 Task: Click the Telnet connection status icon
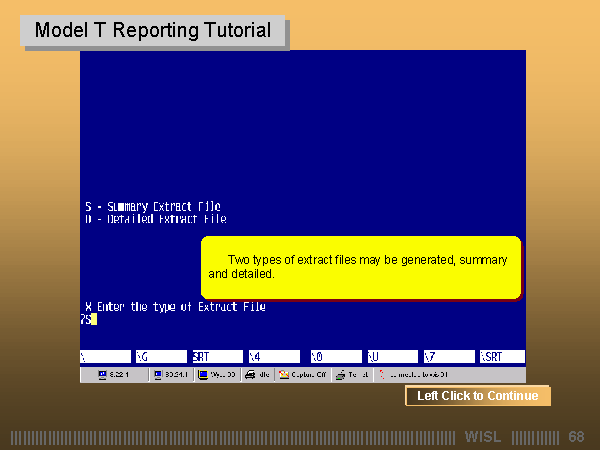point(352,375)
